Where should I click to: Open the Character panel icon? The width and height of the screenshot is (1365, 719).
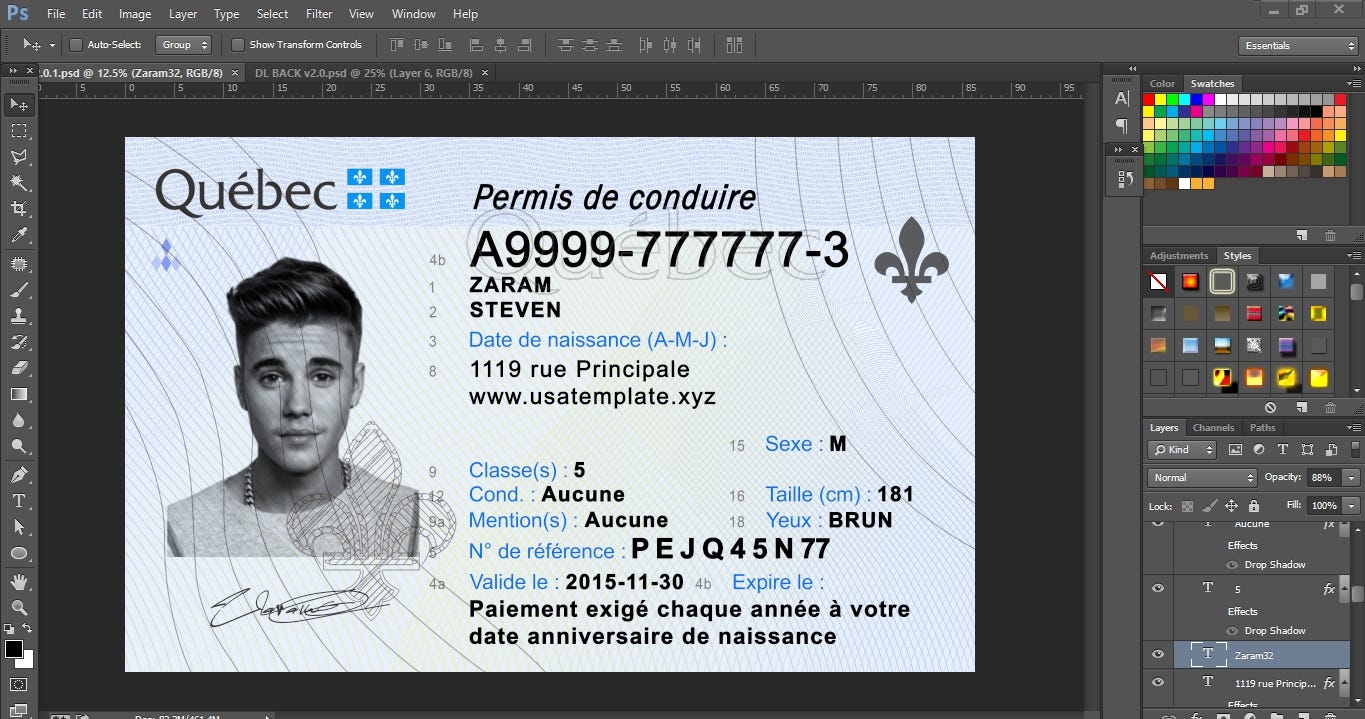(x=1121, y=98)
